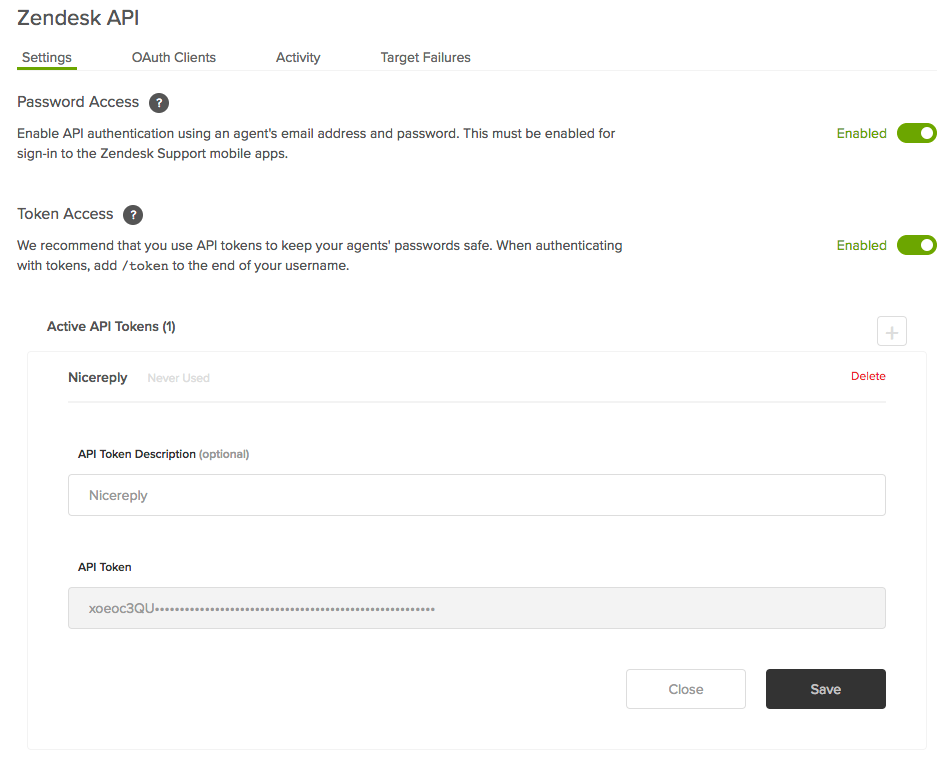Save the API token settings
Image resolution: width=948 pixels, height=767 pixels.
[x=825, y=689]
